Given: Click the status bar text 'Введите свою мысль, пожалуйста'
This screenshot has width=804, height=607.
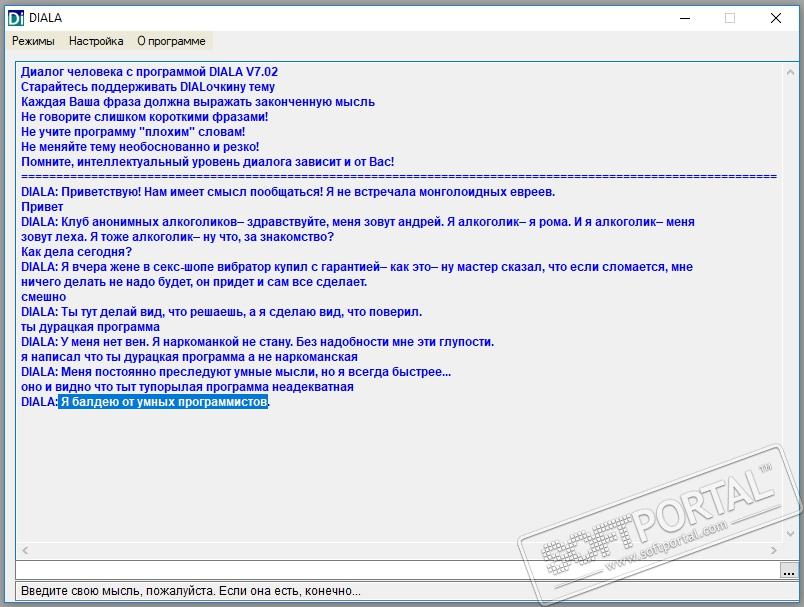Looking at the screenshot, I should tap(118, 591).
